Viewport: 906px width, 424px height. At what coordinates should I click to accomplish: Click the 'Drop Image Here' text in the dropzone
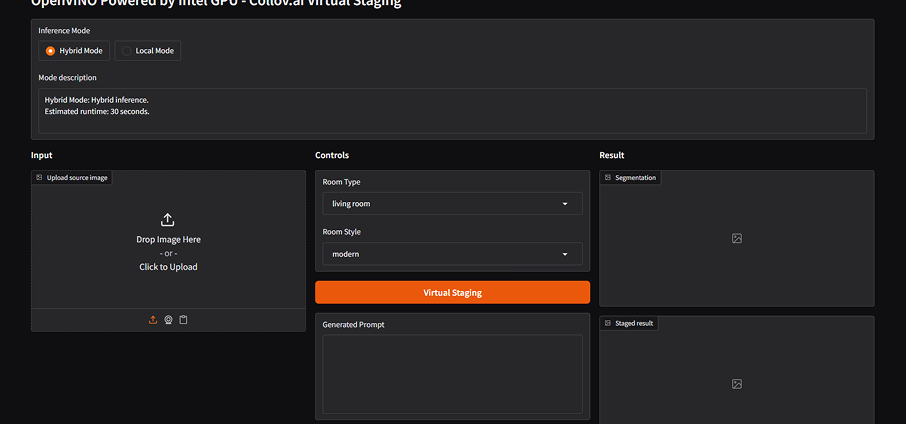click(168, 240)
